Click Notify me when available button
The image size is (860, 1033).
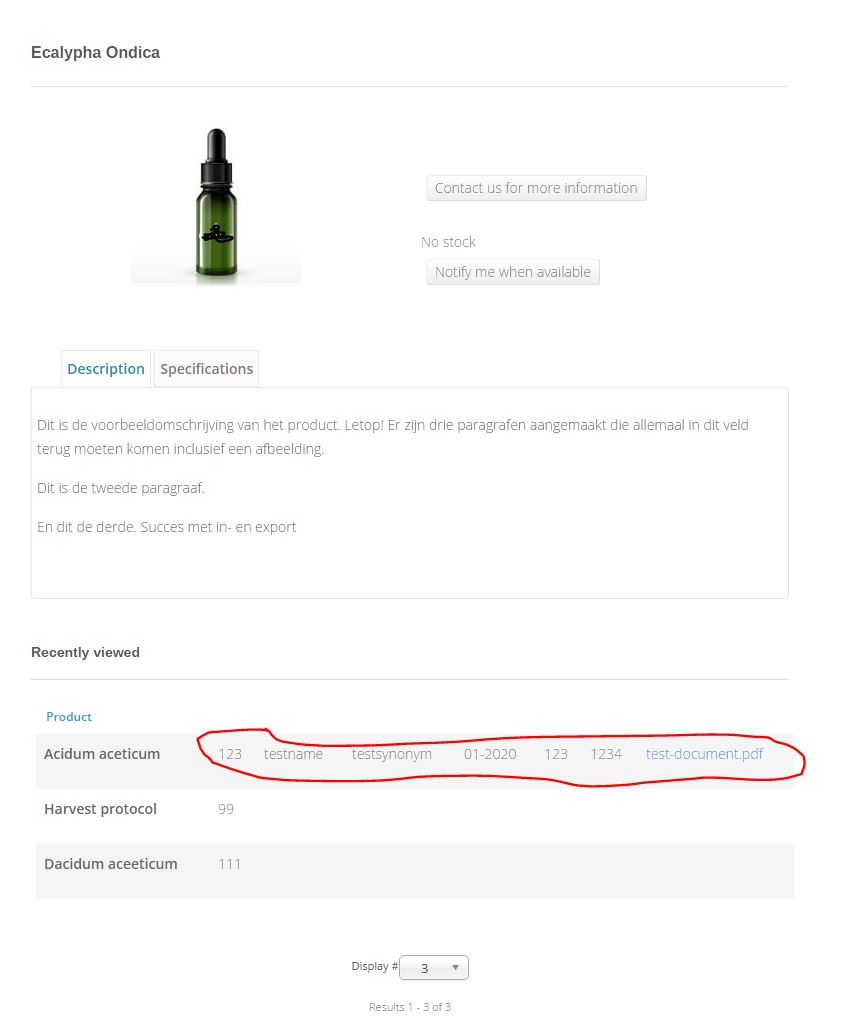click(513, 272)
